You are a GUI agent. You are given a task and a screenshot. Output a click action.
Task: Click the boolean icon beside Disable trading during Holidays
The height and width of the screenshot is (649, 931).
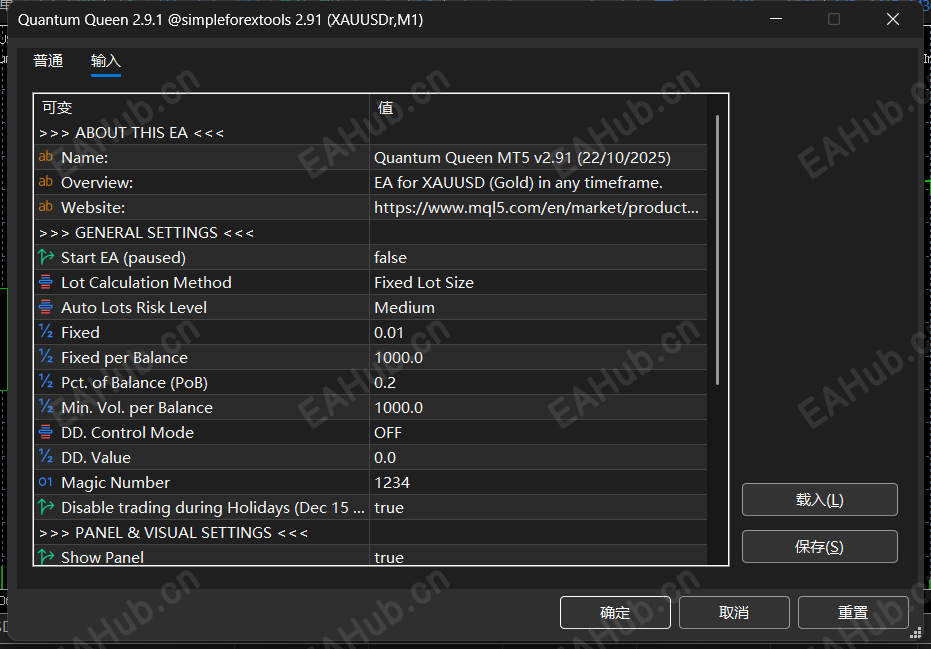click(46, 507)
